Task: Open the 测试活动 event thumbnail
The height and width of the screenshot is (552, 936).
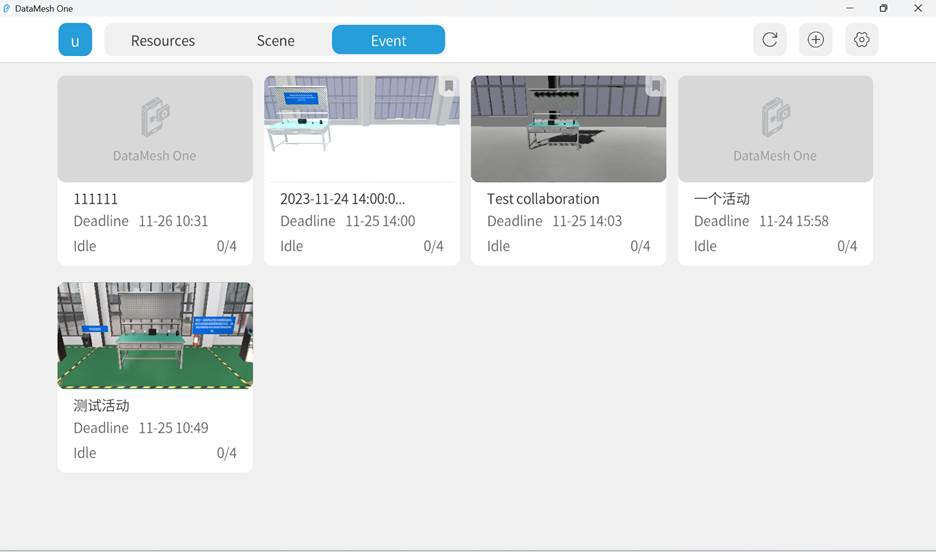Action: (x=155, y=336)
